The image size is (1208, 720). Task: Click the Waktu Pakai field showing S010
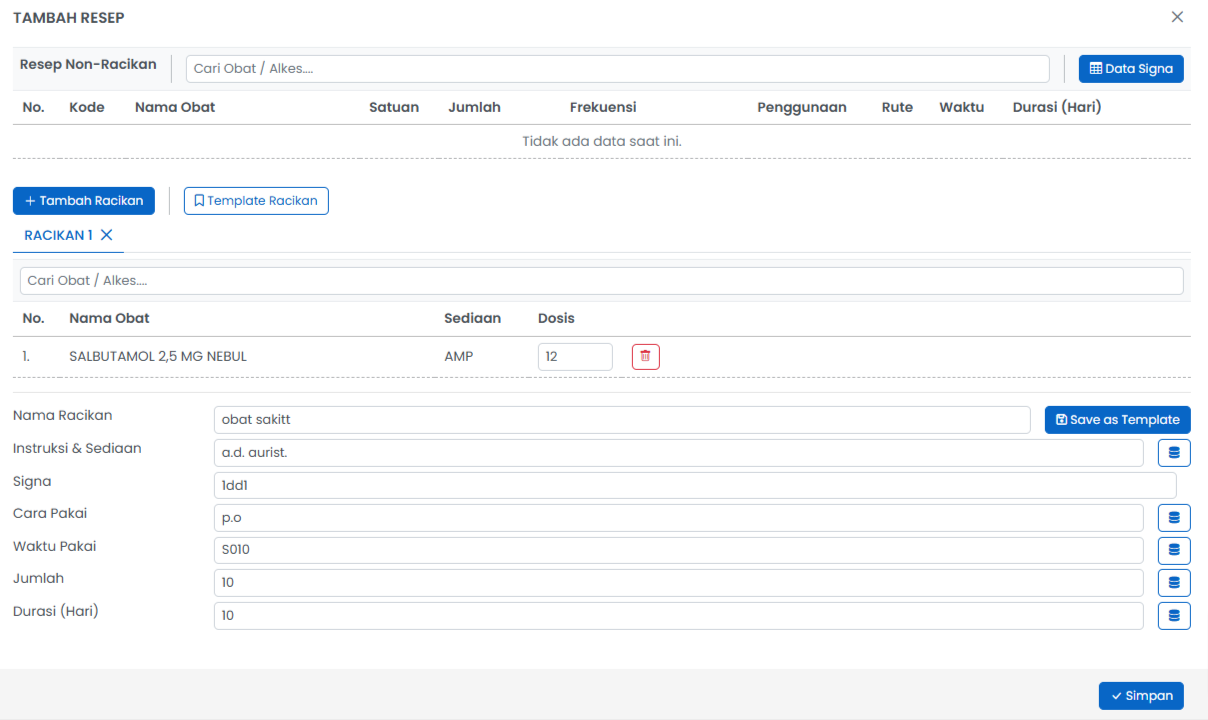tap(678, 550)
